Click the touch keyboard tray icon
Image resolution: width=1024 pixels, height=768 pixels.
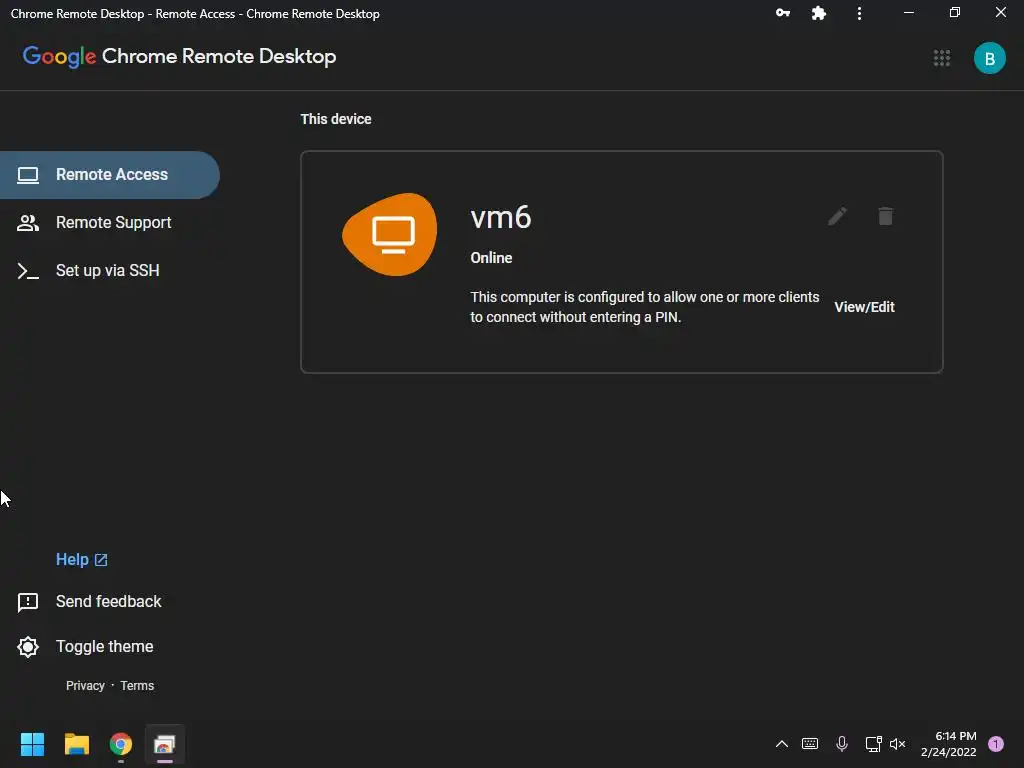(x=810, y=744)
